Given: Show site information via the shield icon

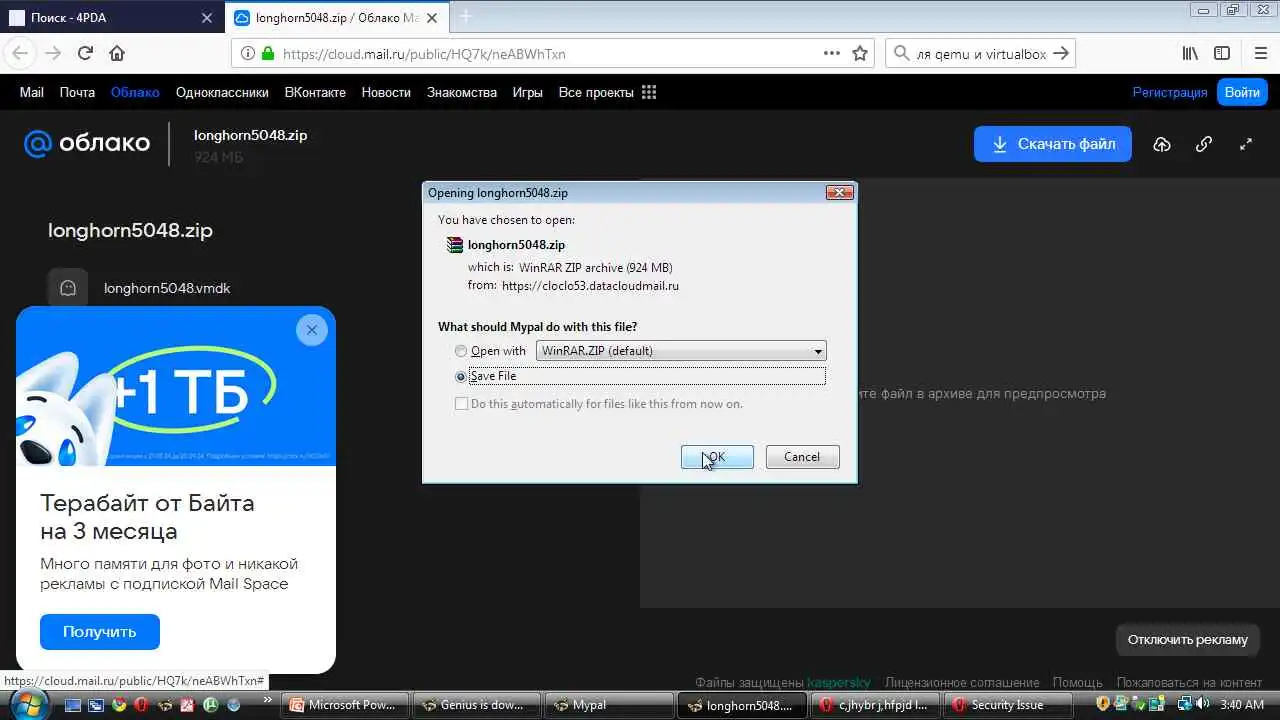Looking at the screenshot, I should click(248, 54).
